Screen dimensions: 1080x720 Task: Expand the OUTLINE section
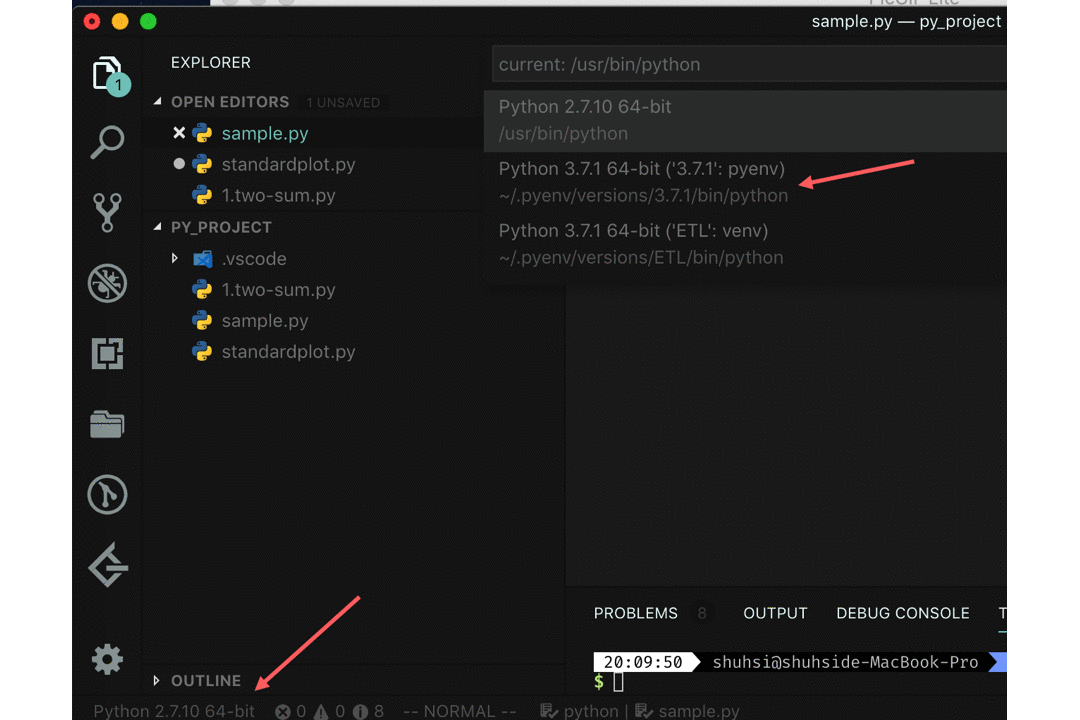[x=157, y=680]
